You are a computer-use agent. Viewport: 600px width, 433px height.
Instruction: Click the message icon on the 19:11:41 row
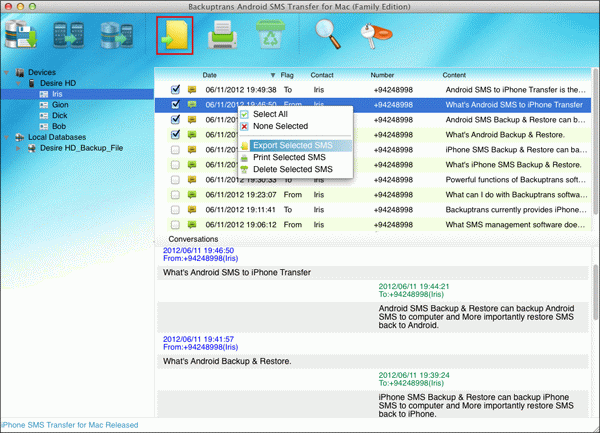coord(192,210)
